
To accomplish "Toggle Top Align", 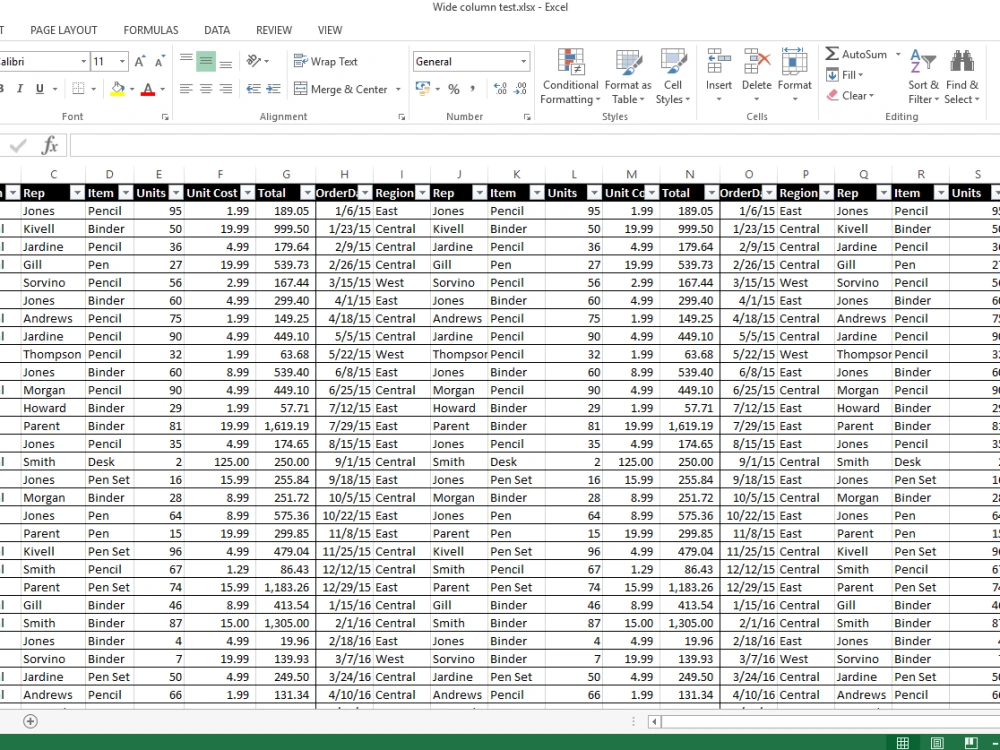I will (186, 61).
